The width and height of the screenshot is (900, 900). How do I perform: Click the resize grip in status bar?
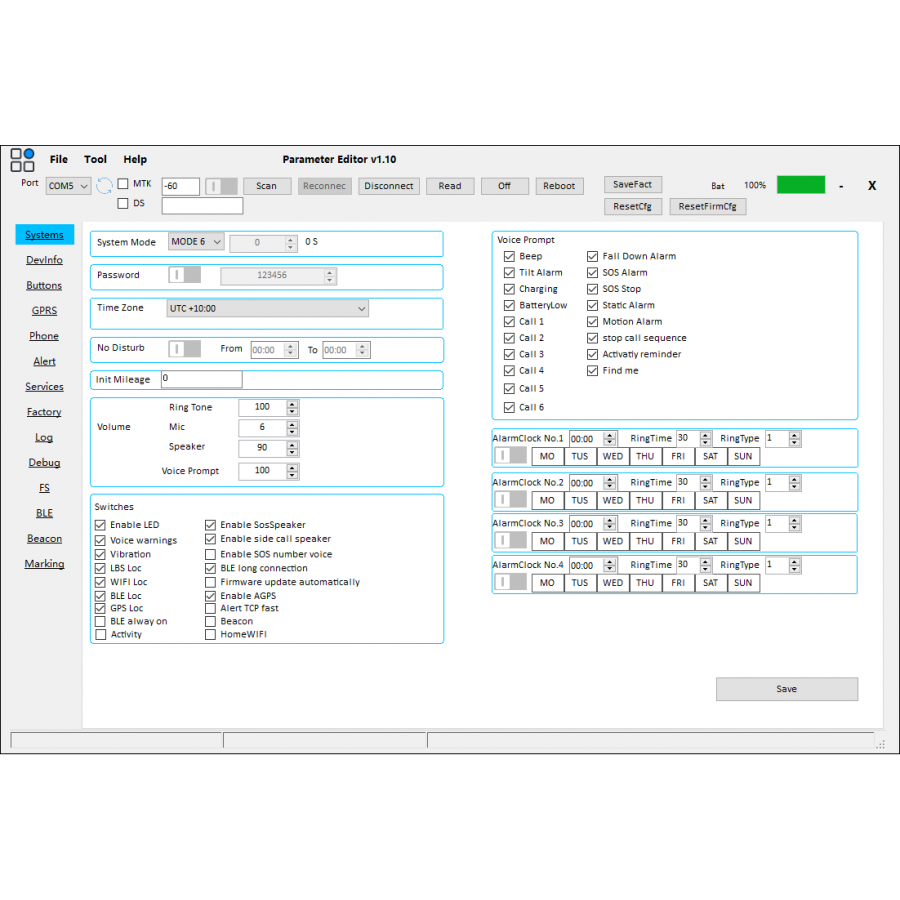coord(880,744)
